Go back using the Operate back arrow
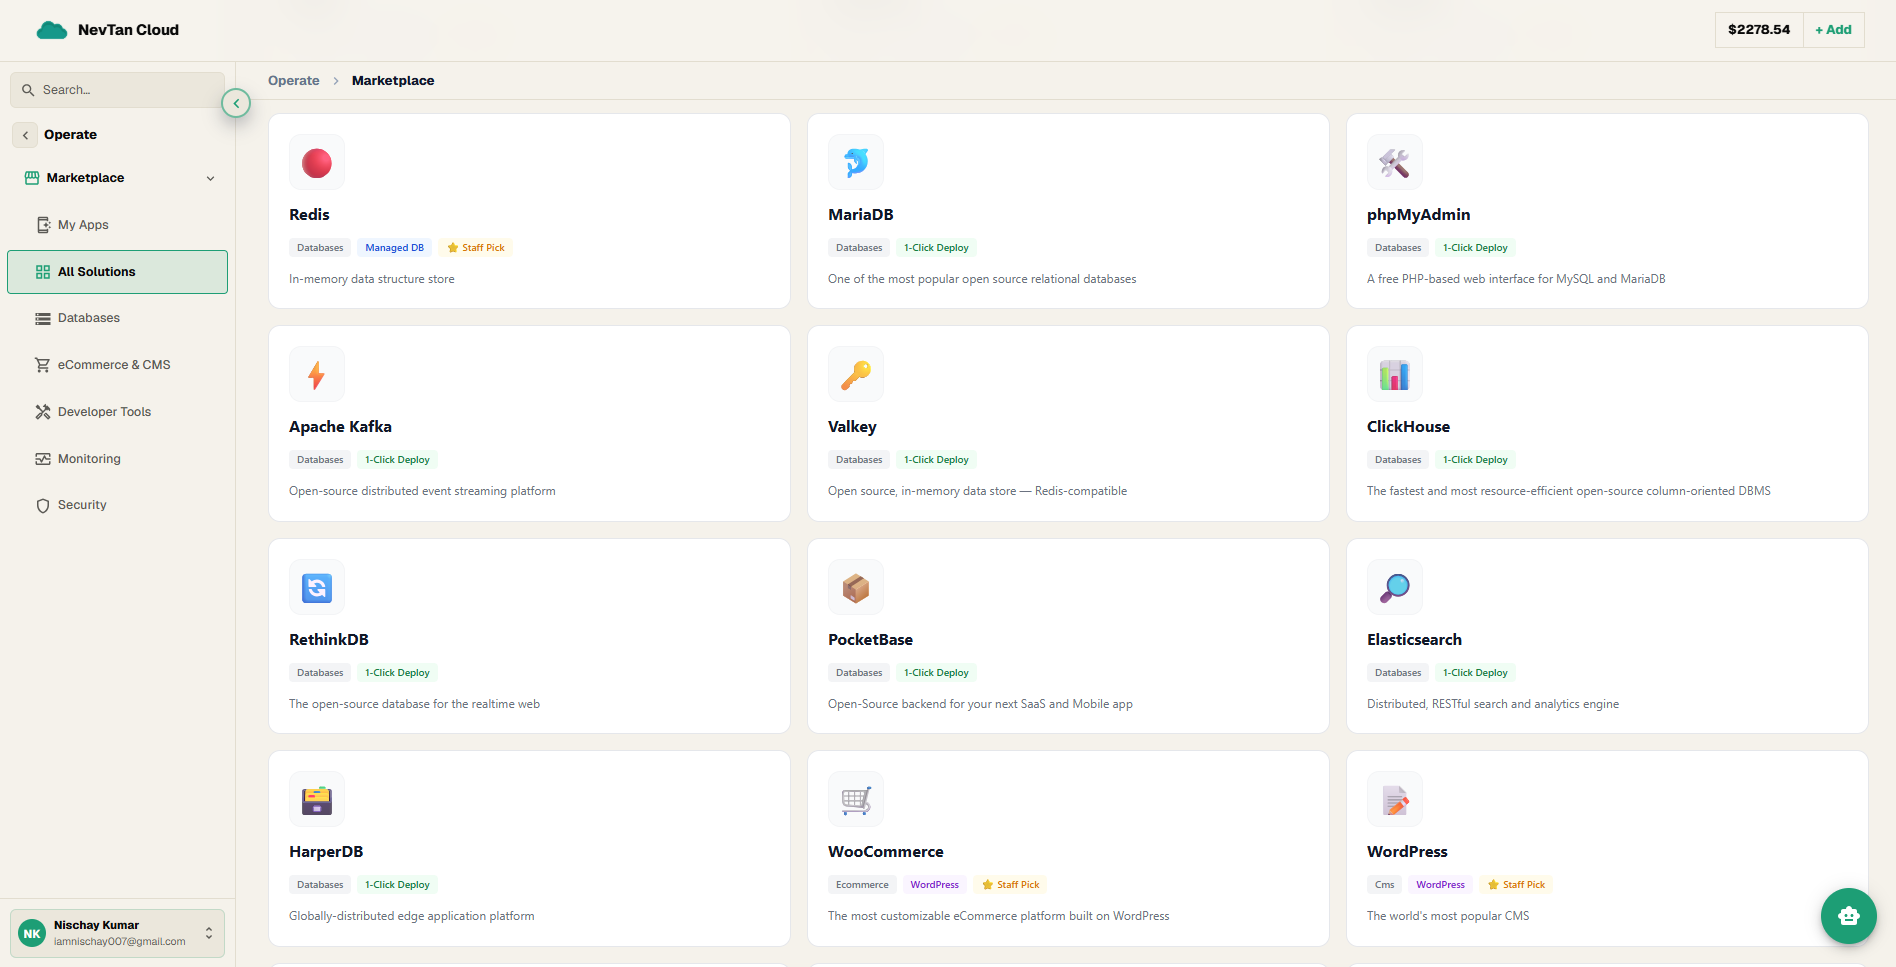Image resolution: width=1896 pixels, height=967 pixels. pyautogui.click(x=25, y=135)
